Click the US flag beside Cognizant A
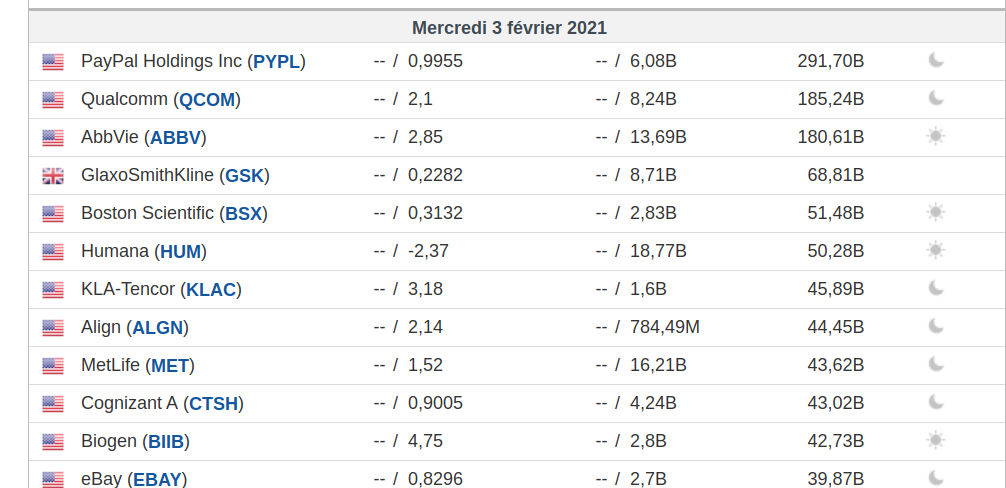The width and height of the screenshot is (1006, 488). 53,404
